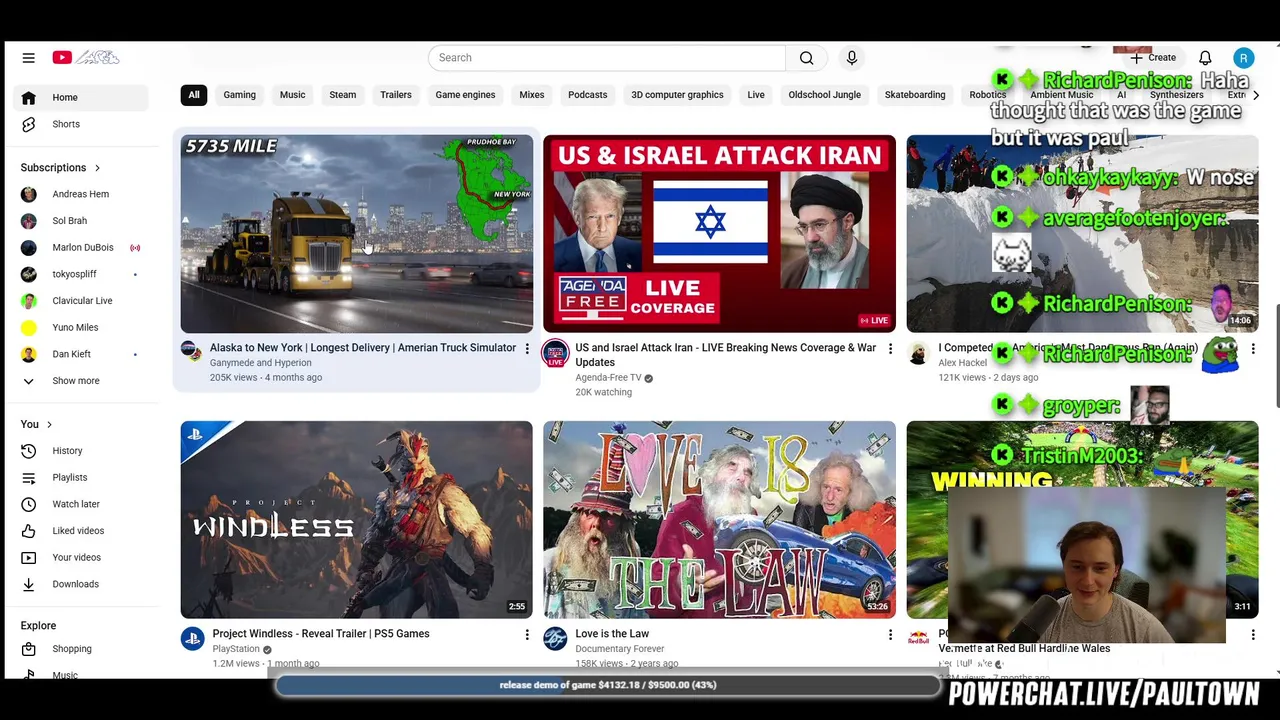Viewport: 1280px width, 720px height.
Task: Expand the You section chevron
Action: (49, 425)
